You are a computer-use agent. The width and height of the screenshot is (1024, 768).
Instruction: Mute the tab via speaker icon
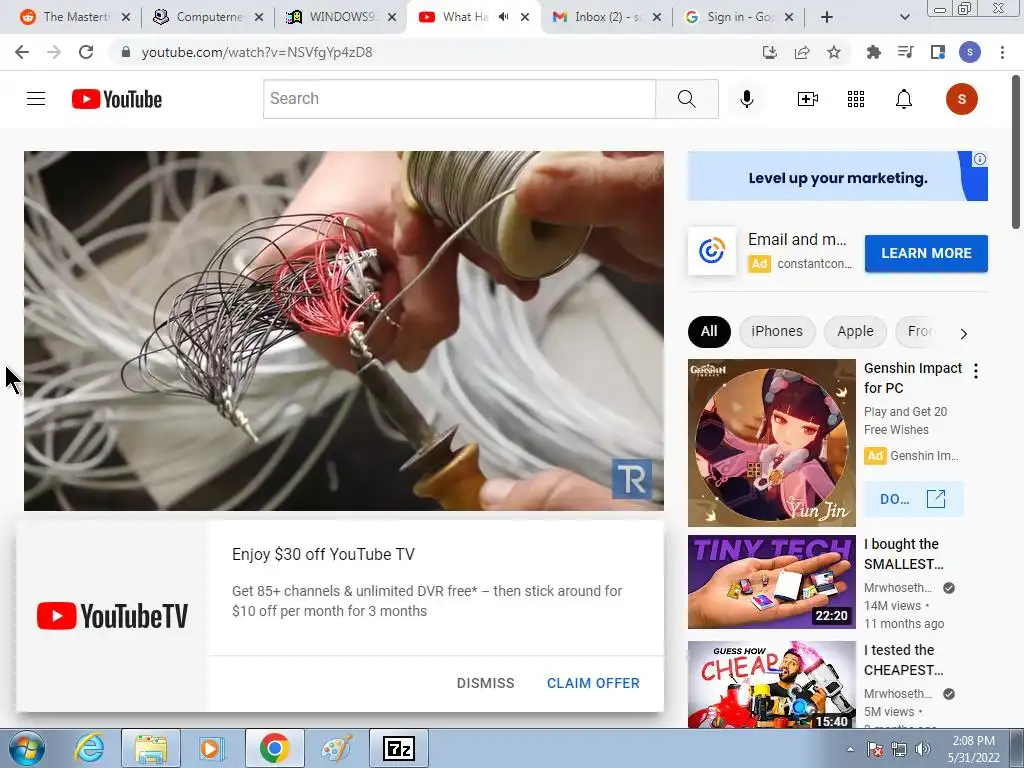click(x=504, y=17)
